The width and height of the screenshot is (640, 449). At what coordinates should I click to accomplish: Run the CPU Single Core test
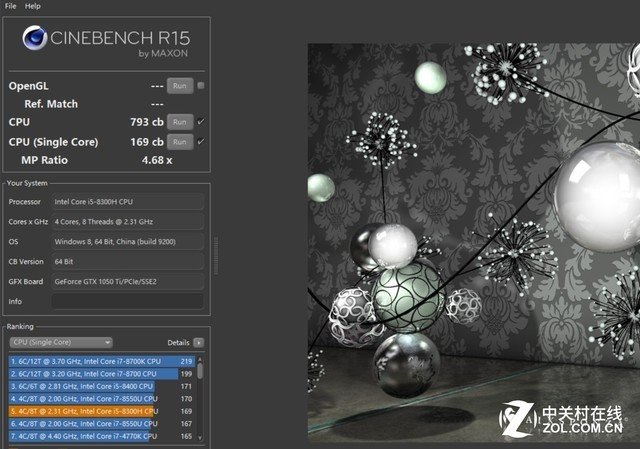pyautogui.click(x=179, y=141)
